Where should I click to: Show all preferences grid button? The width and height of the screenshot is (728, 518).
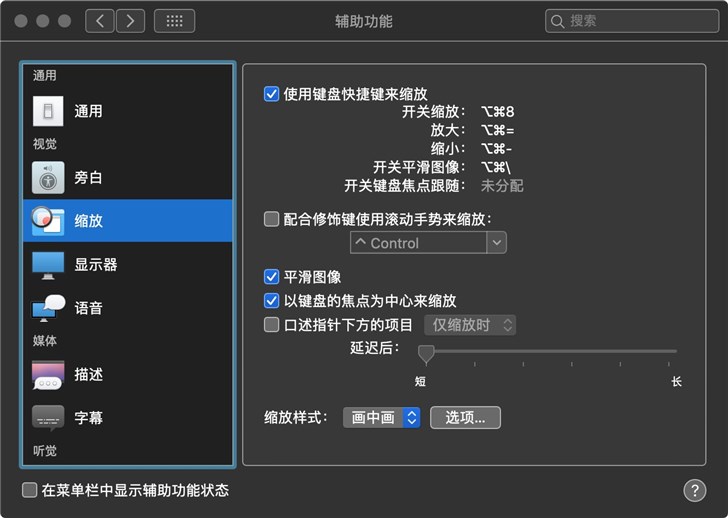point(175,21)
